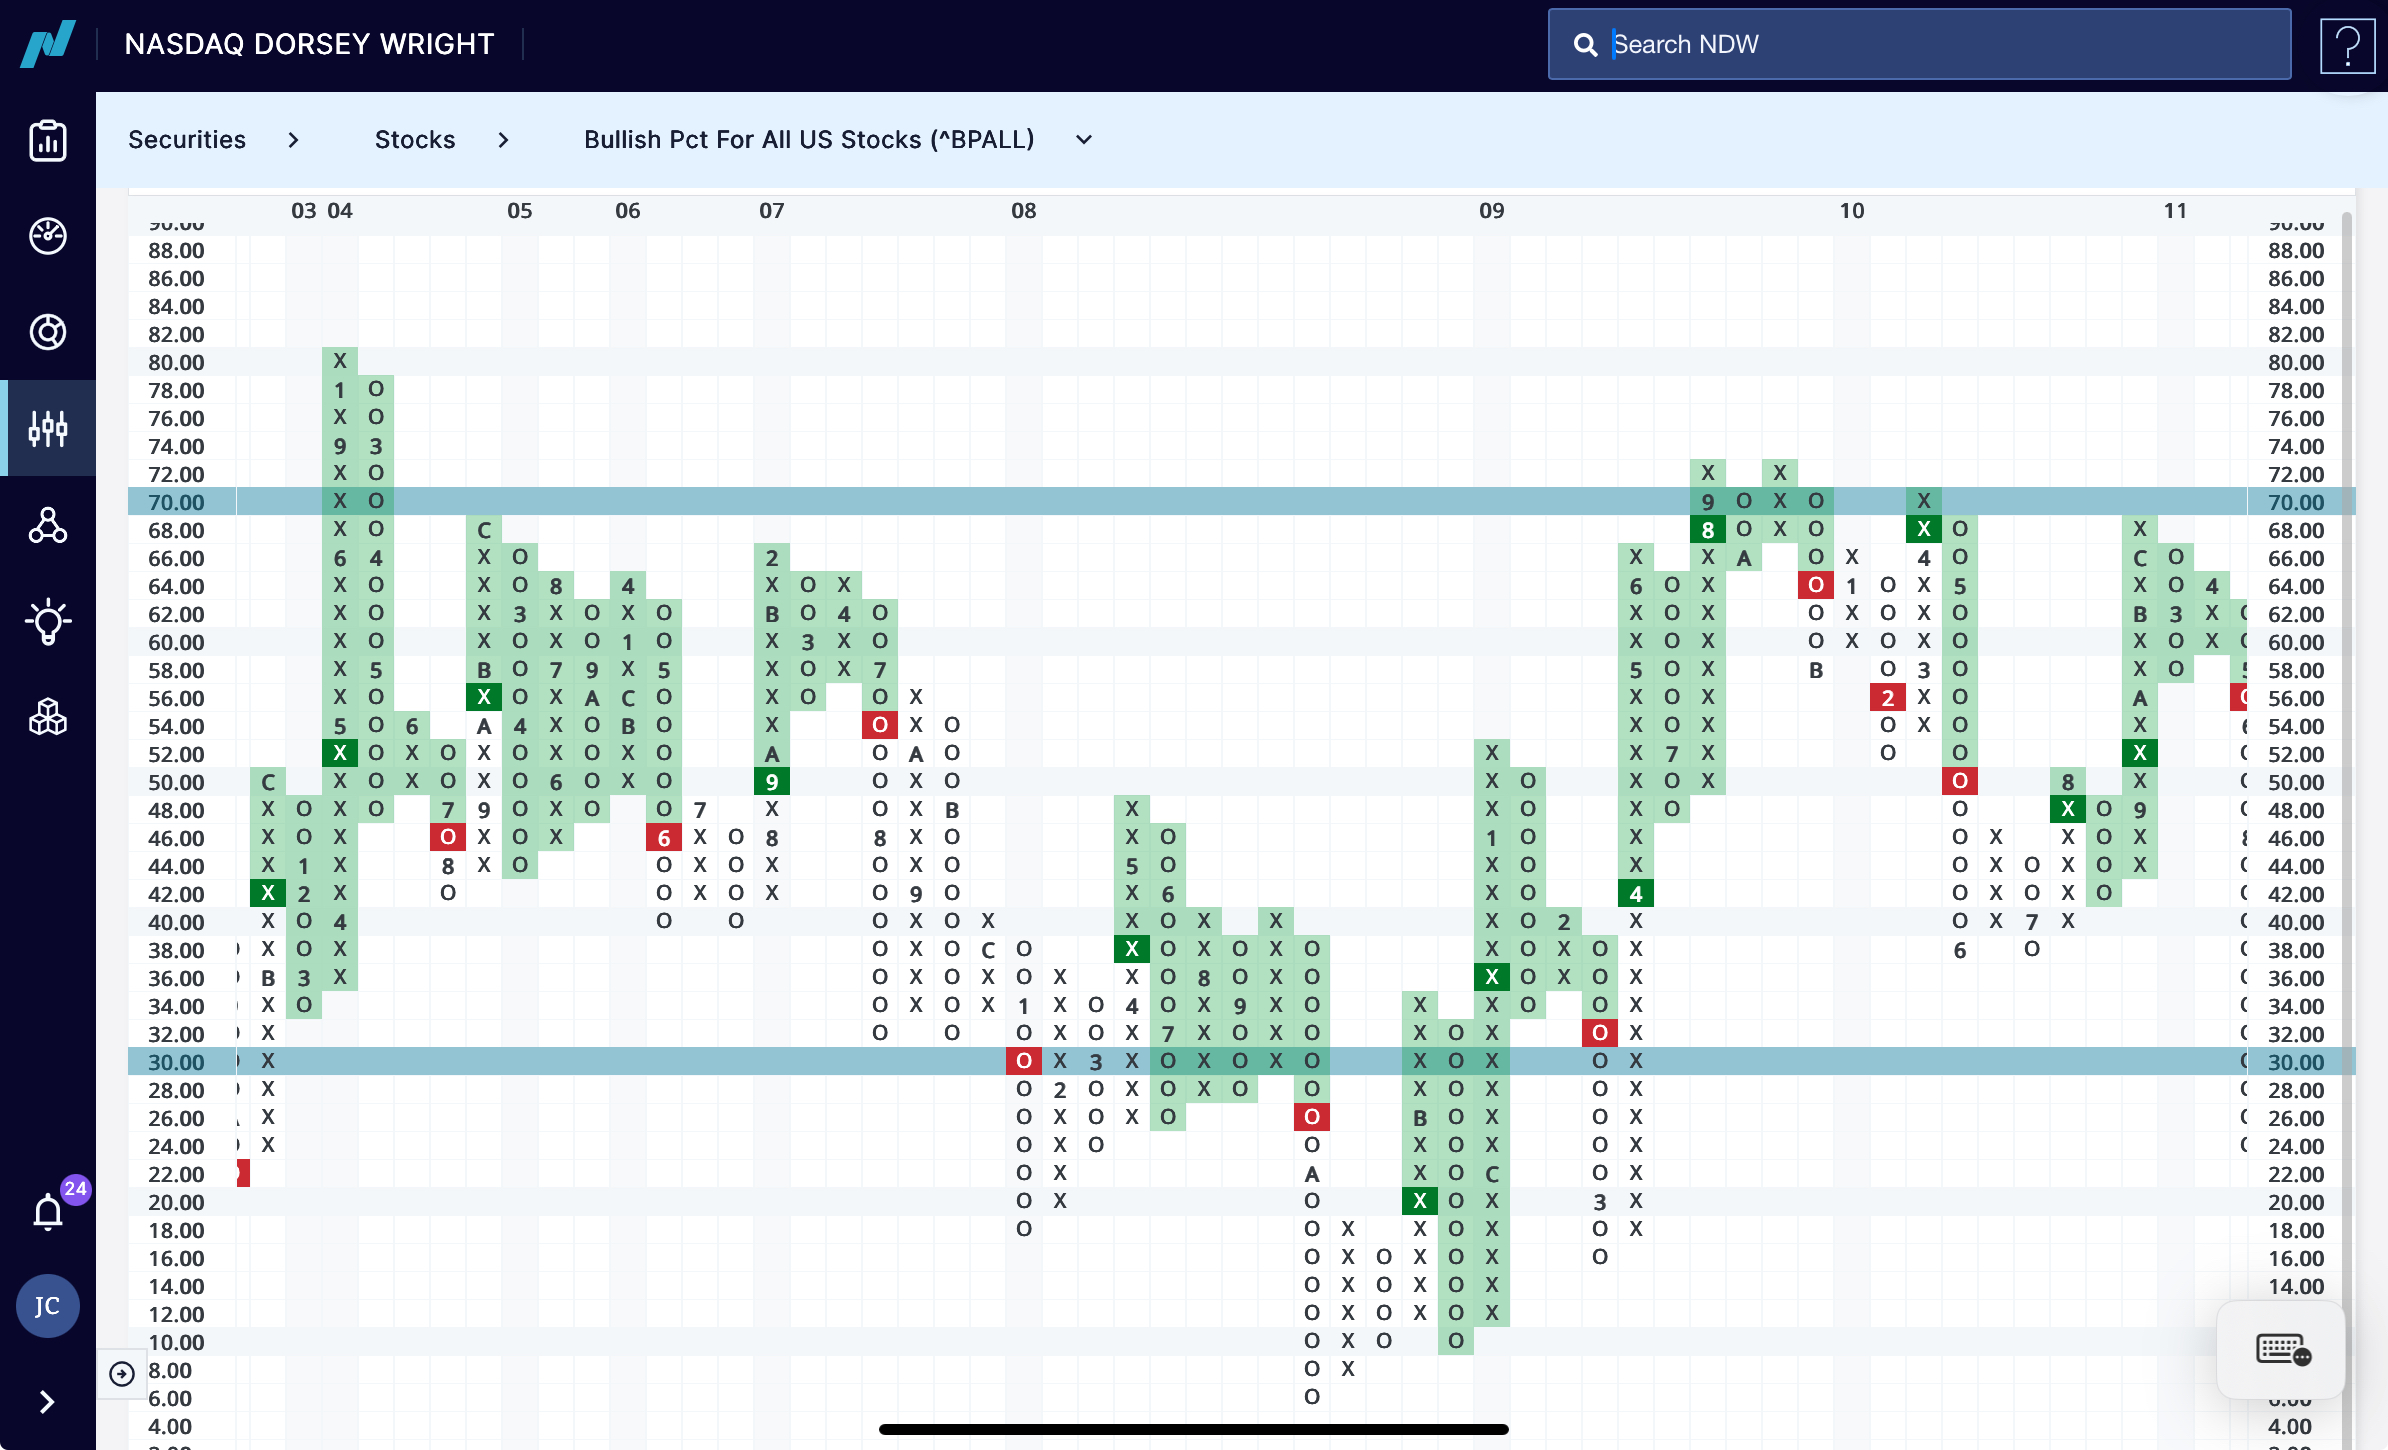
Task: Click the circled arrow icon near 8.00
Action: (122, 1374)
